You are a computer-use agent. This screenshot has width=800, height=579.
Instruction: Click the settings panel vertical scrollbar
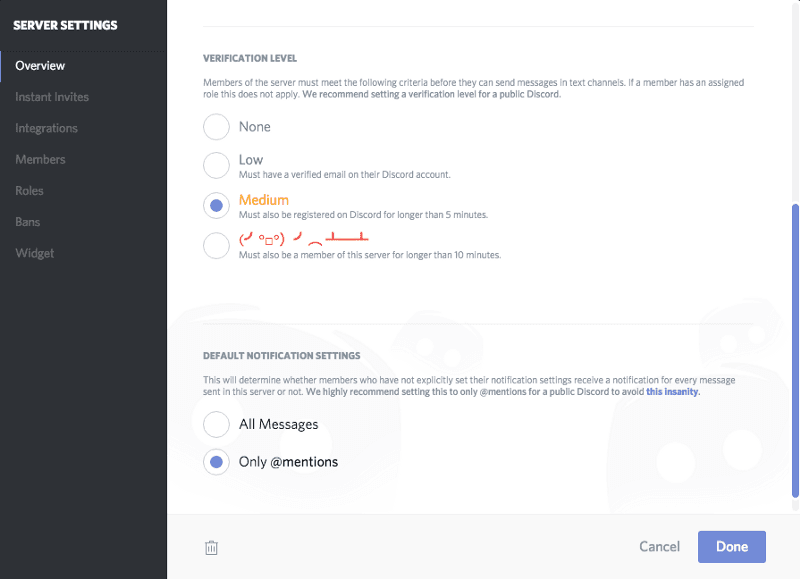(795, 350)
